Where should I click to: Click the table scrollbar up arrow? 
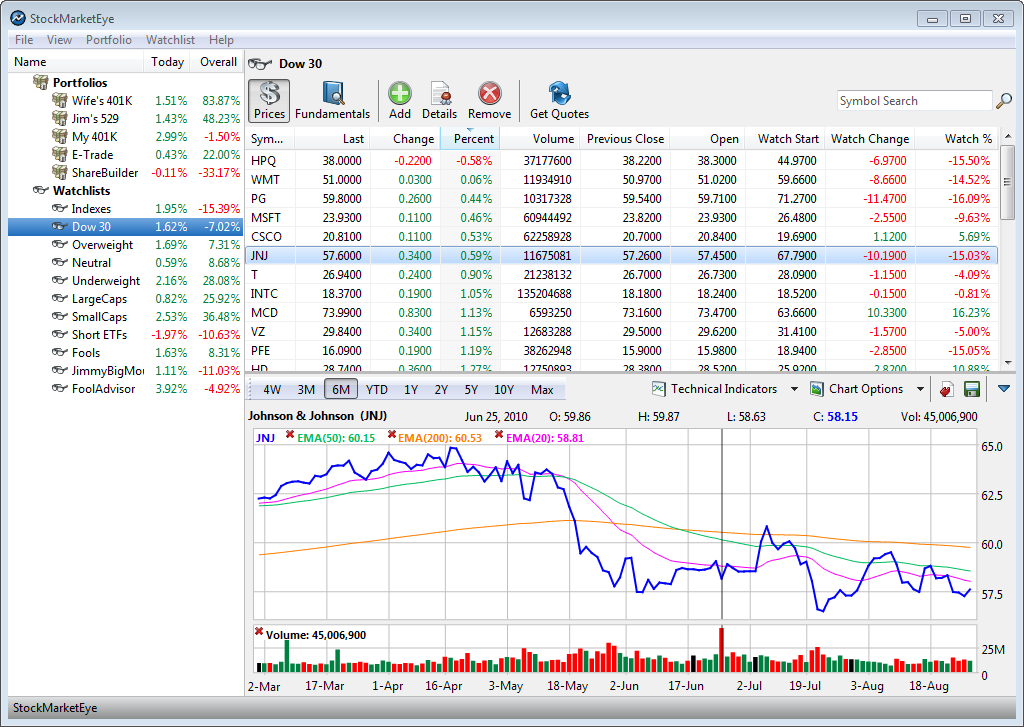(x=1008, y=136)
